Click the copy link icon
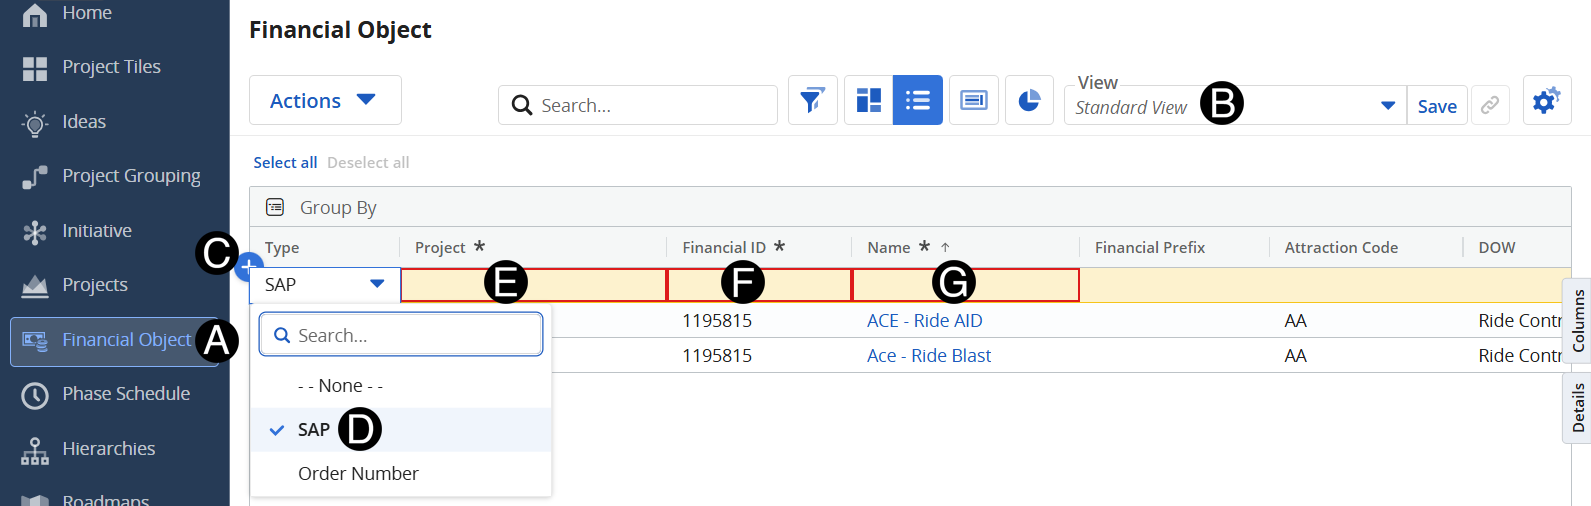Image resolution: width=1591 pixels, height=506 pixels. [x=1490, y=106]
